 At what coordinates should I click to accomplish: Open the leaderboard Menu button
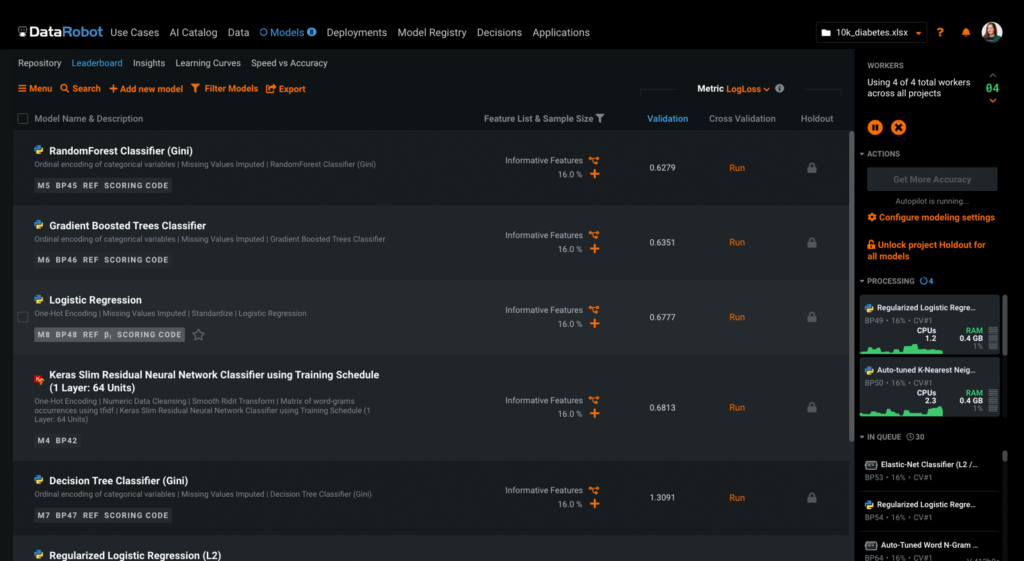coord(35,88)
